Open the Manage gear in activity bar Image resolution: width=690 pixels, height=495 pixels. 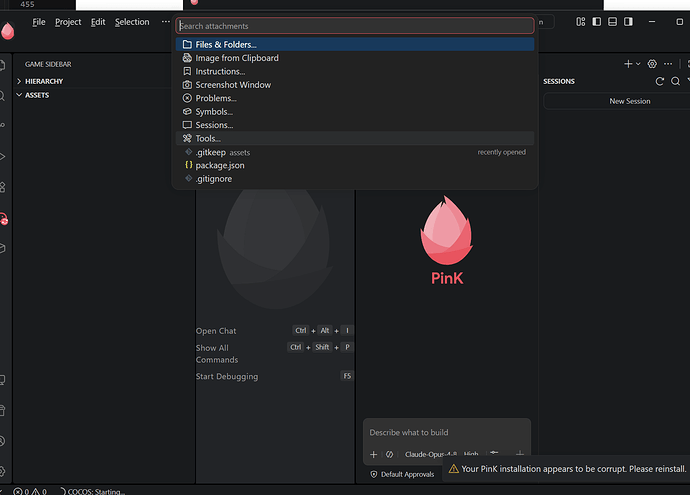[2, 471]
